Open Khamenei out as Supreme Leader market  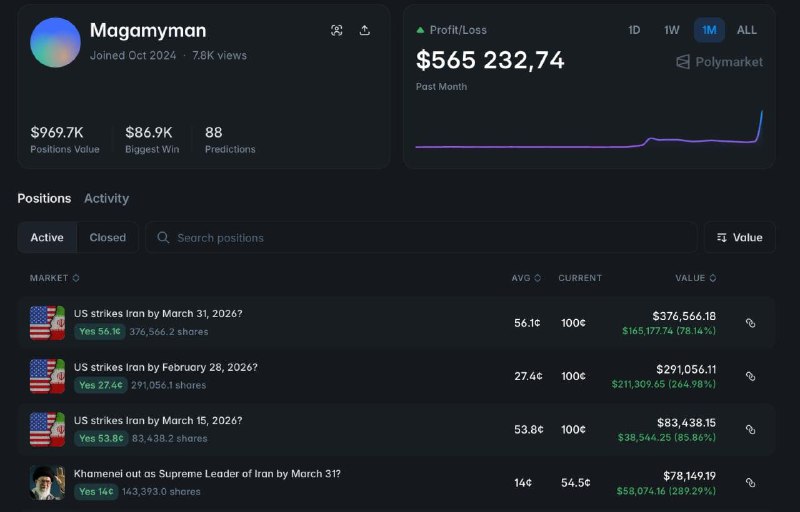207,473
